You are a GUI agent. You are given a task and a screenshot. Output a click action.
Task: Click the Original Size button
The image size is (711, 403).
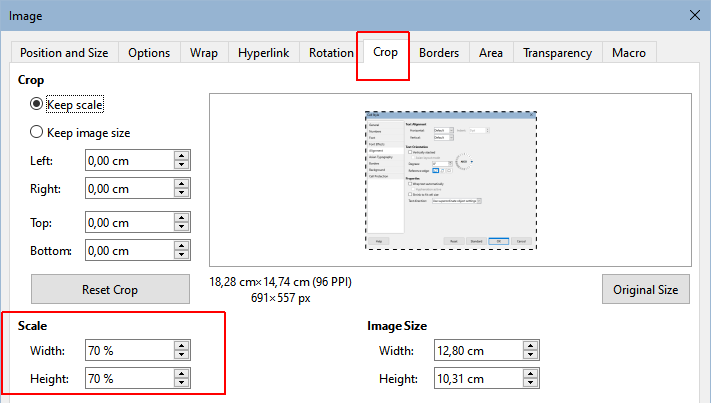pos(645,290)
